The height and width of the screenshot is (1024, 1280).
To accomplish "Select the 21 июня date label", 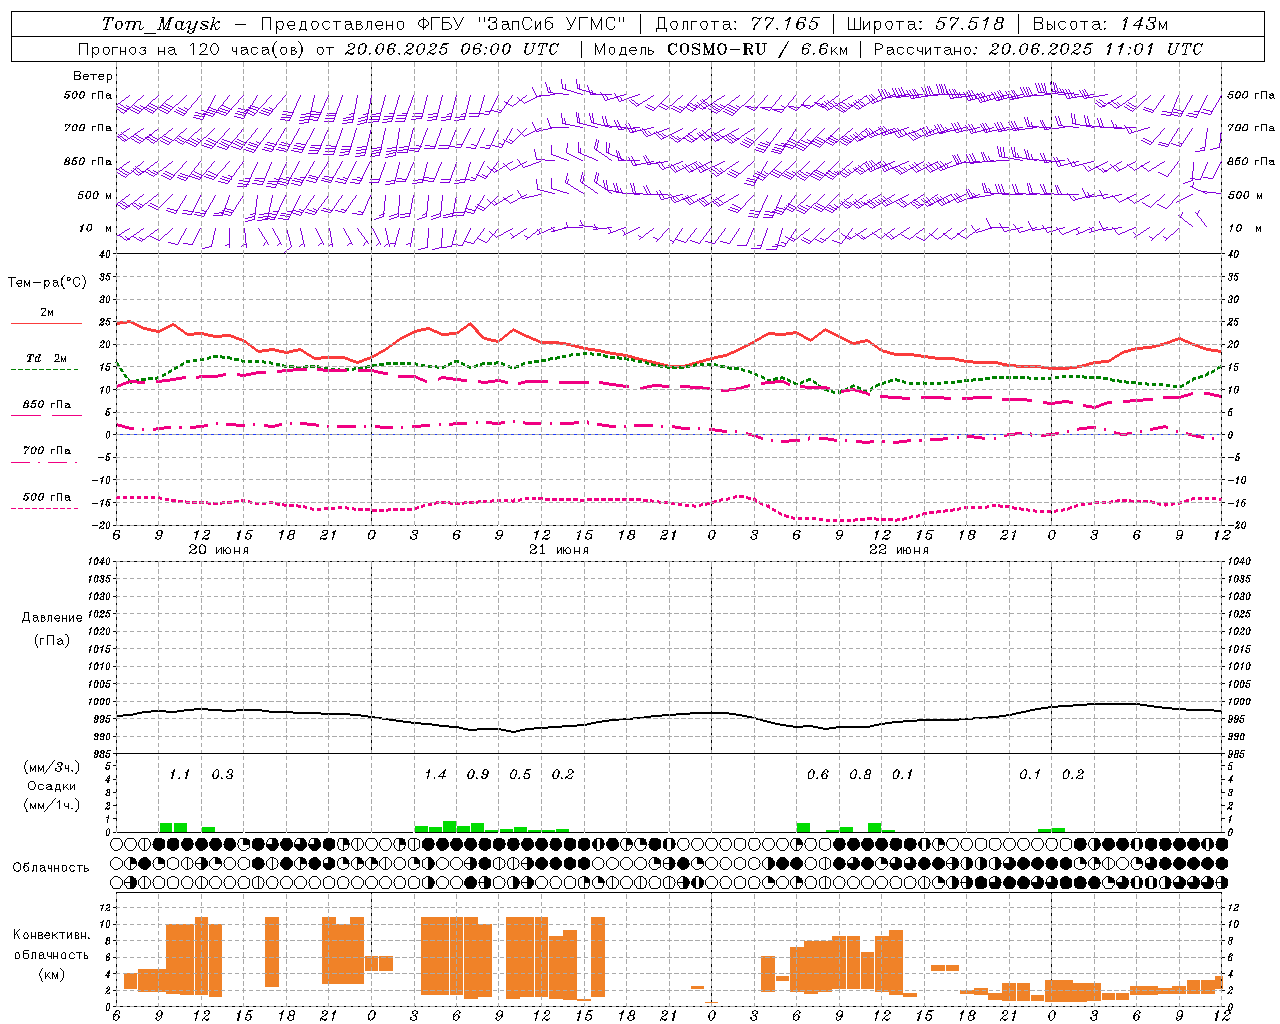I will coord(559,550).
